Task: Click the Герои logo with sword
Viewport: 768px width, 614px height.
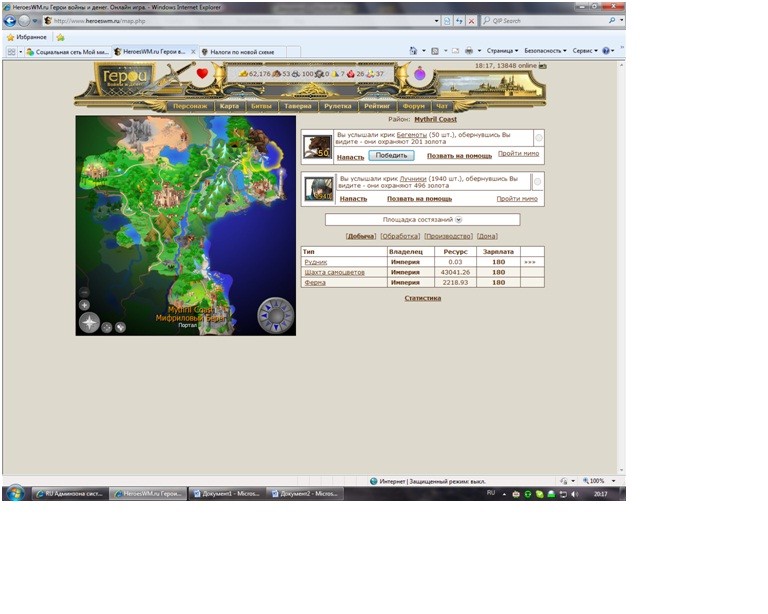Action: (125, 78)
